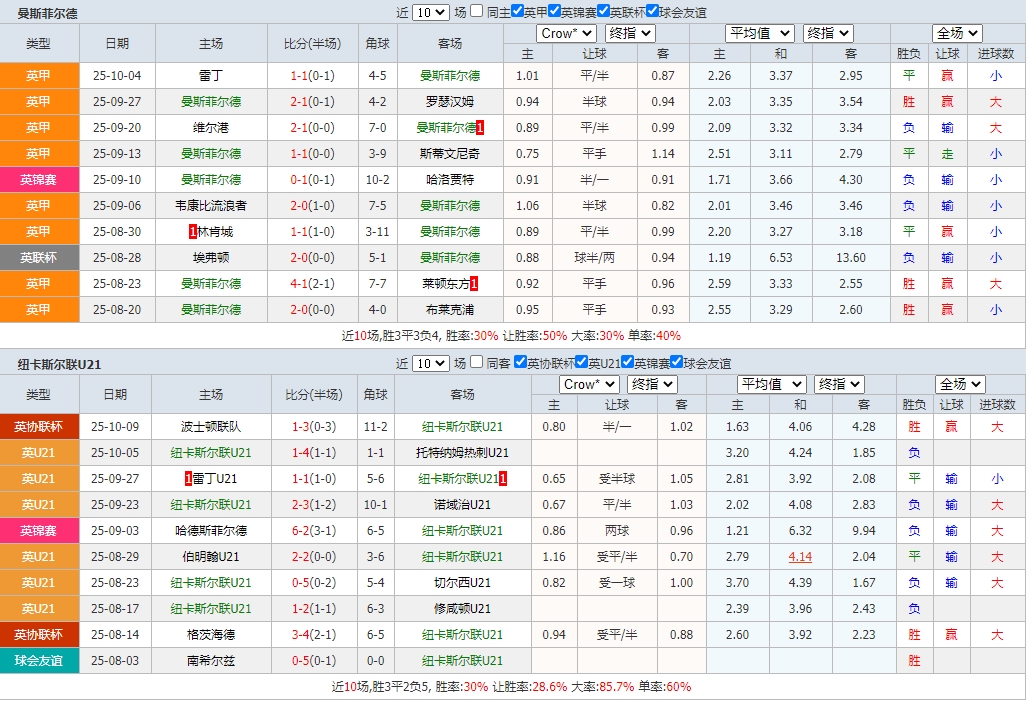Open match count dropdown in Newcastle U21 table

pyautogui.click(x=430, y=363)
